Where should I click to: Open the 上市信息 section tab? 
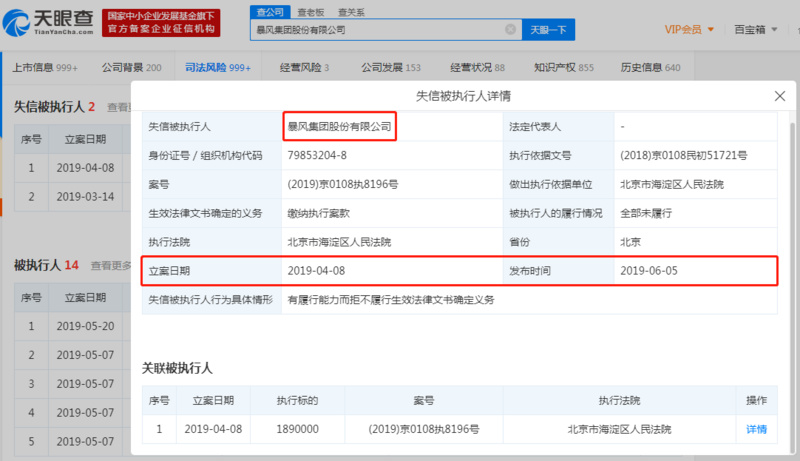tap(43, 68)
